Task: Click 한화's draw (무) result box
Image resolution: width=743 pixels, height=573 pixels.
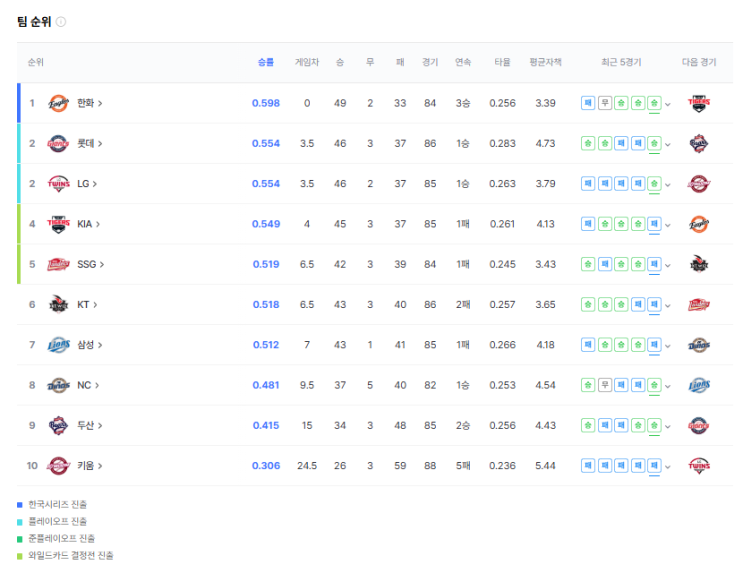Action: (605, 103)
